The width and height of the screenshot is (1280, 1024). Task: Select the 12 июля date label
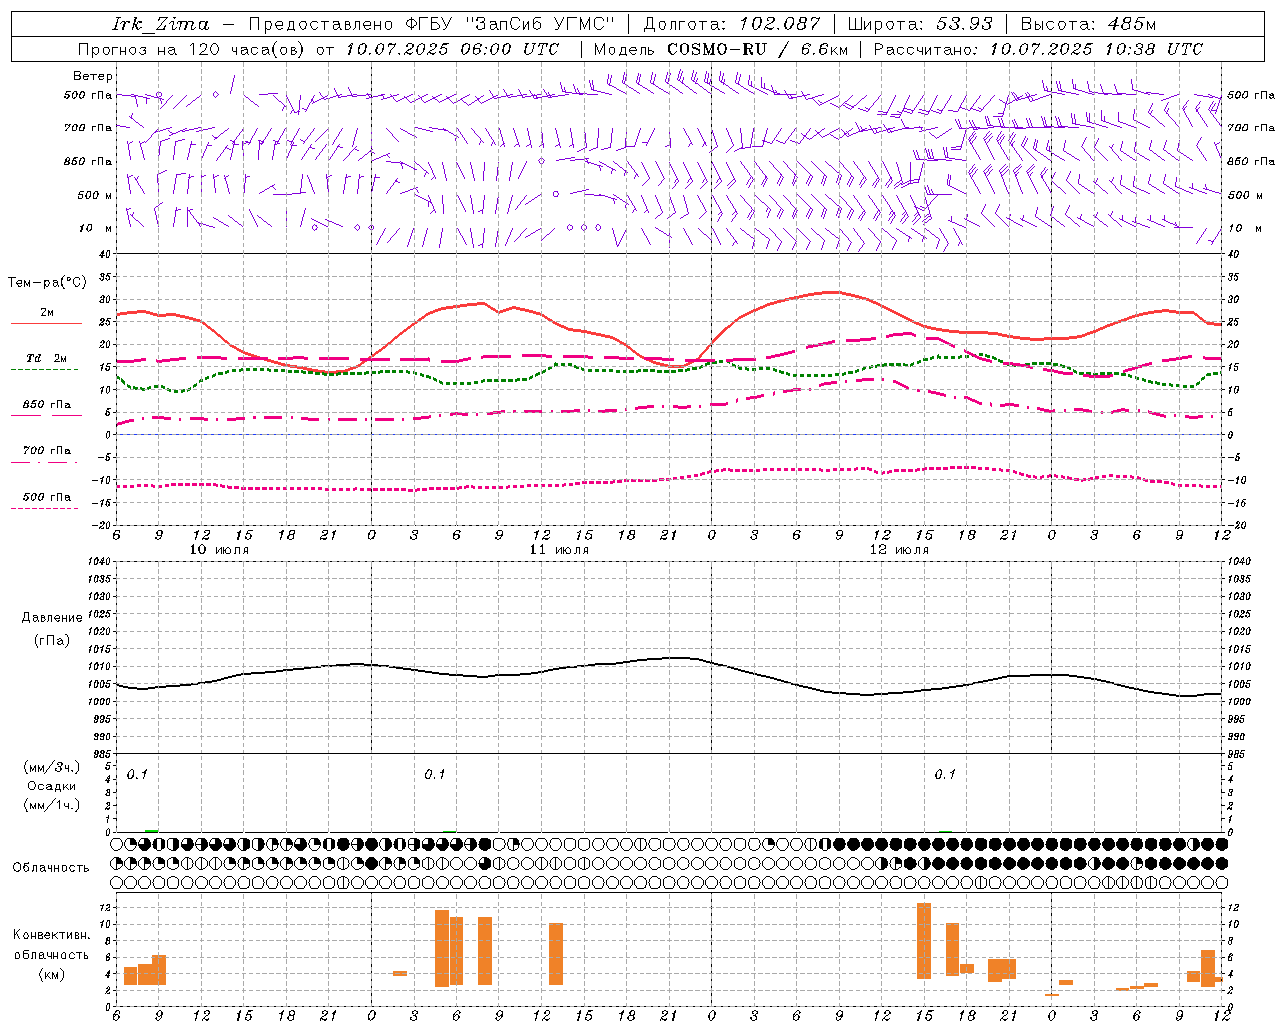click(899, 550)
